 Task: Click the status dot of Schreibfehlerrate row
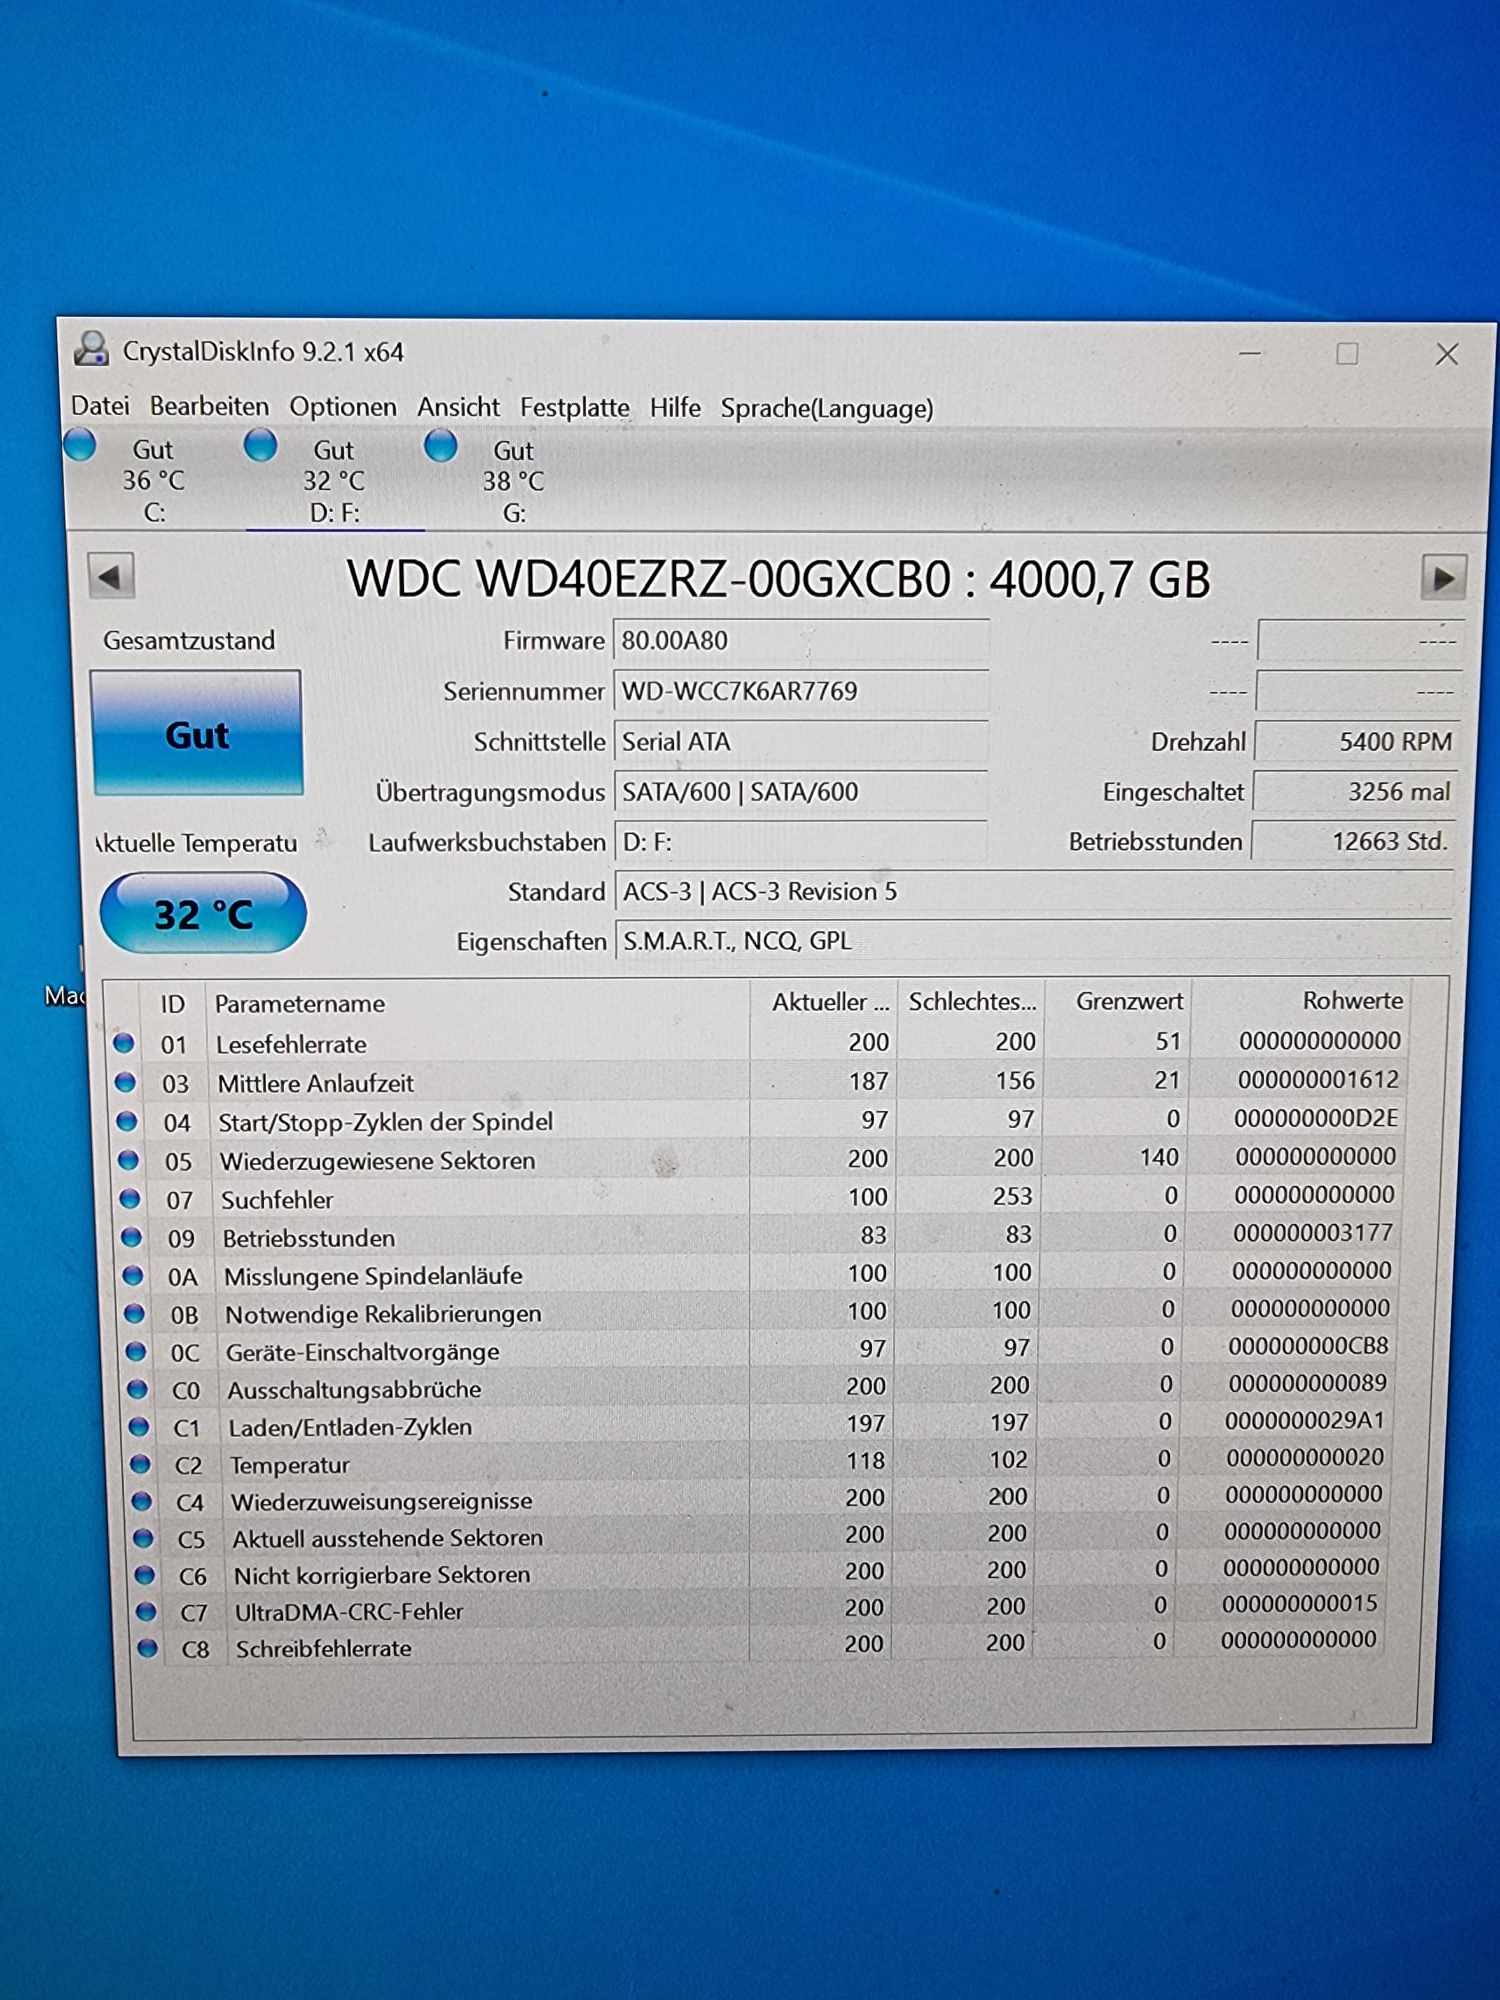tap(148, 1648)
